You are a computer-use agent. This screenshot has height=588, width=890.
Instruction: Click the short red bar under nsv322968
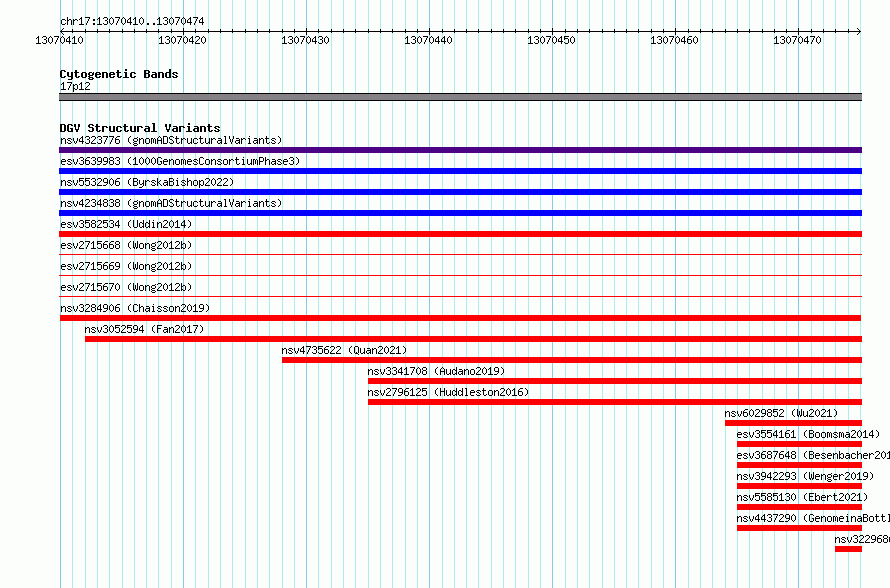pos(849,549)
